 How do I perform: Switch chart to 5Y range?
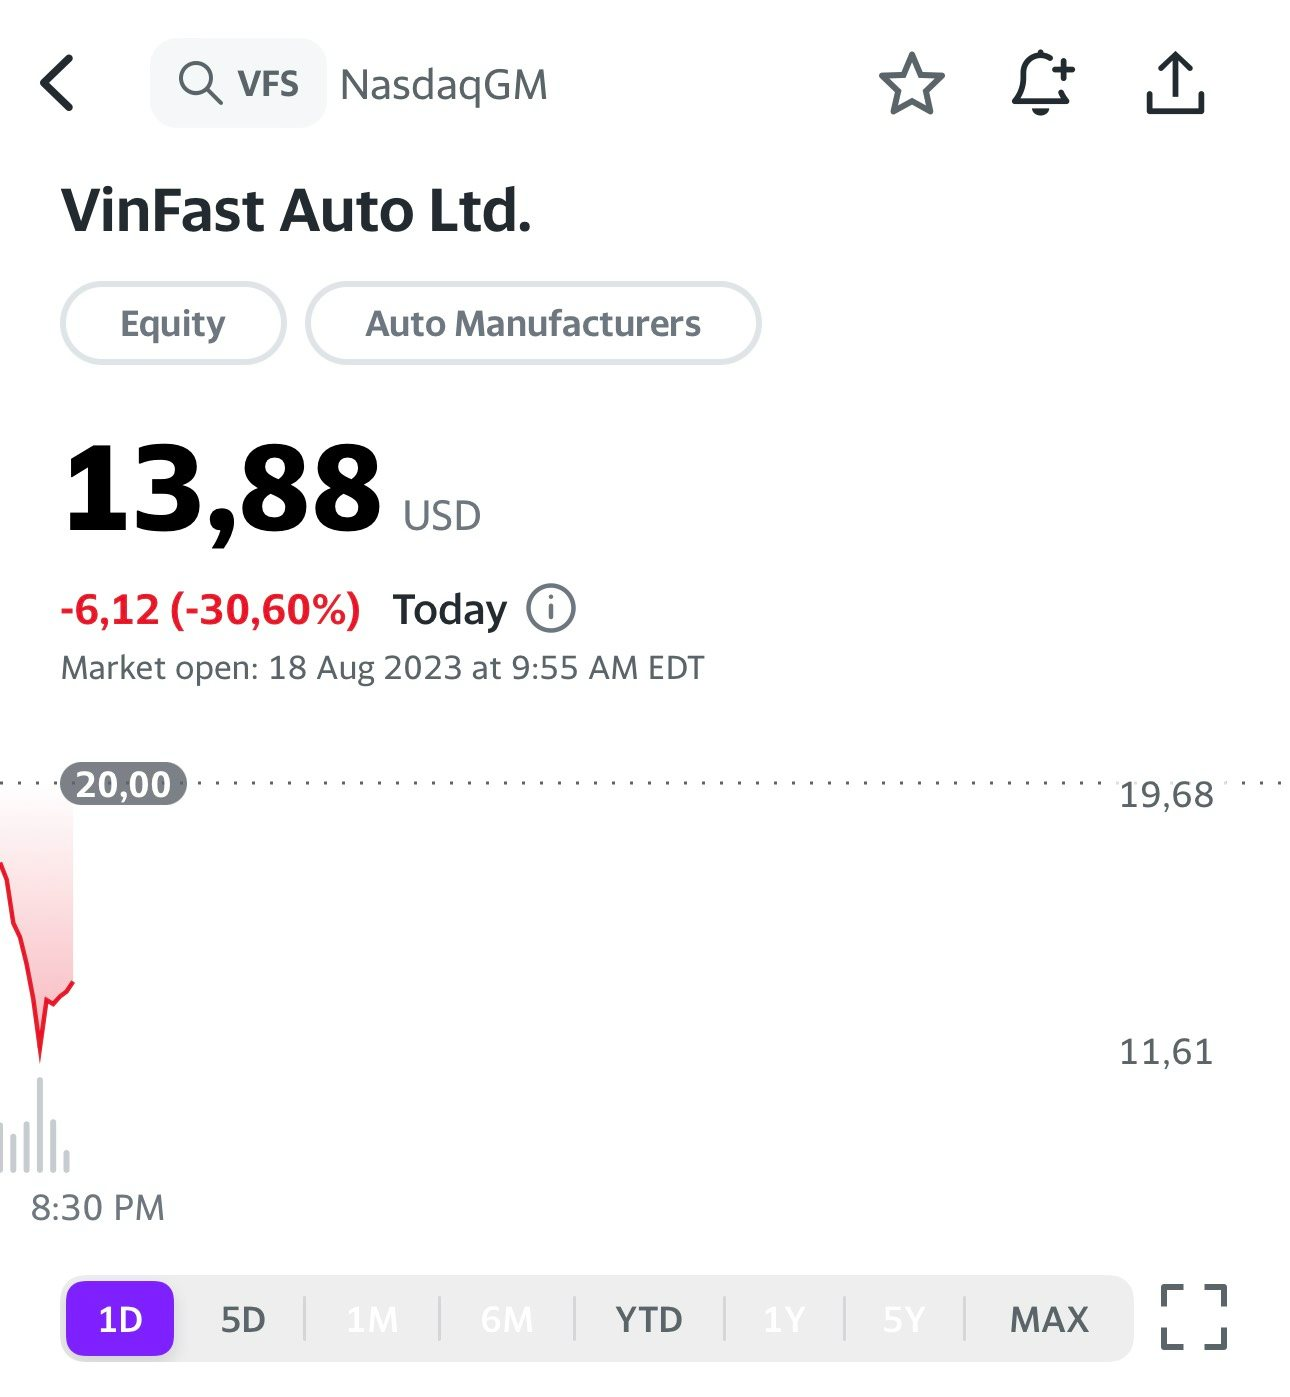tap(904, 1319)
